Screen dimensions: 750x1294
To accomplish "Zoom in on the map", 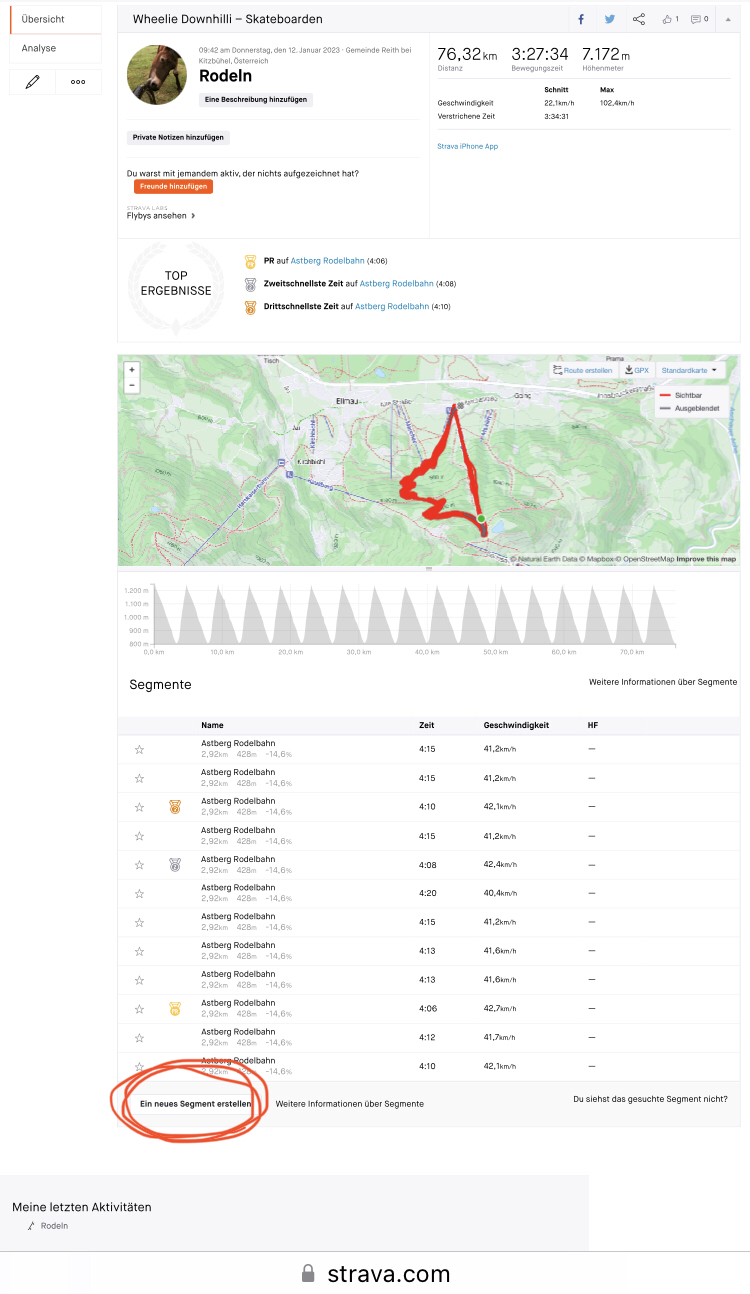I will point(132,369).
